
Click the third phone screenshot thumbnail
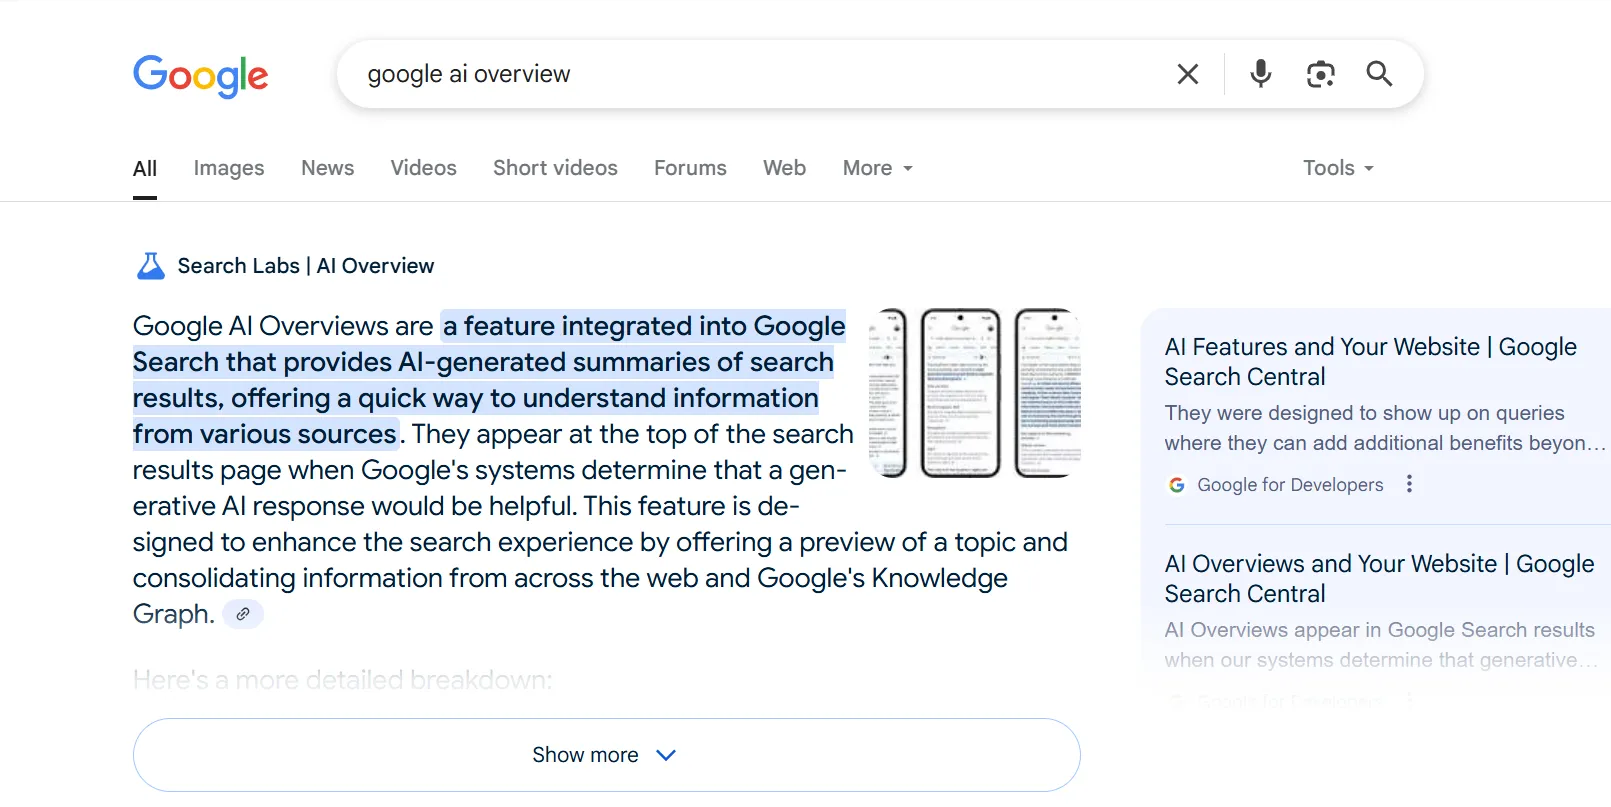click(1048, 393)
